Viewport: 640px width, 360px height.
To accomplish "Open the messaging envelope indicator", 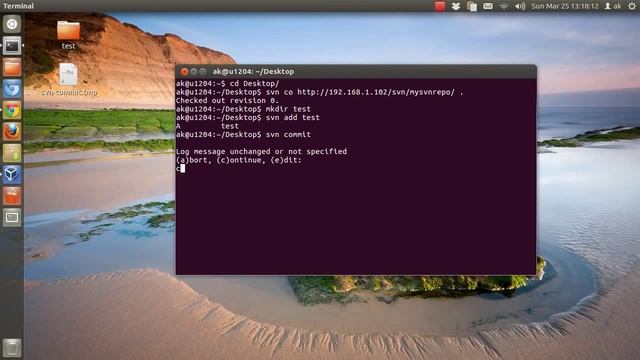I will point(488,6).
